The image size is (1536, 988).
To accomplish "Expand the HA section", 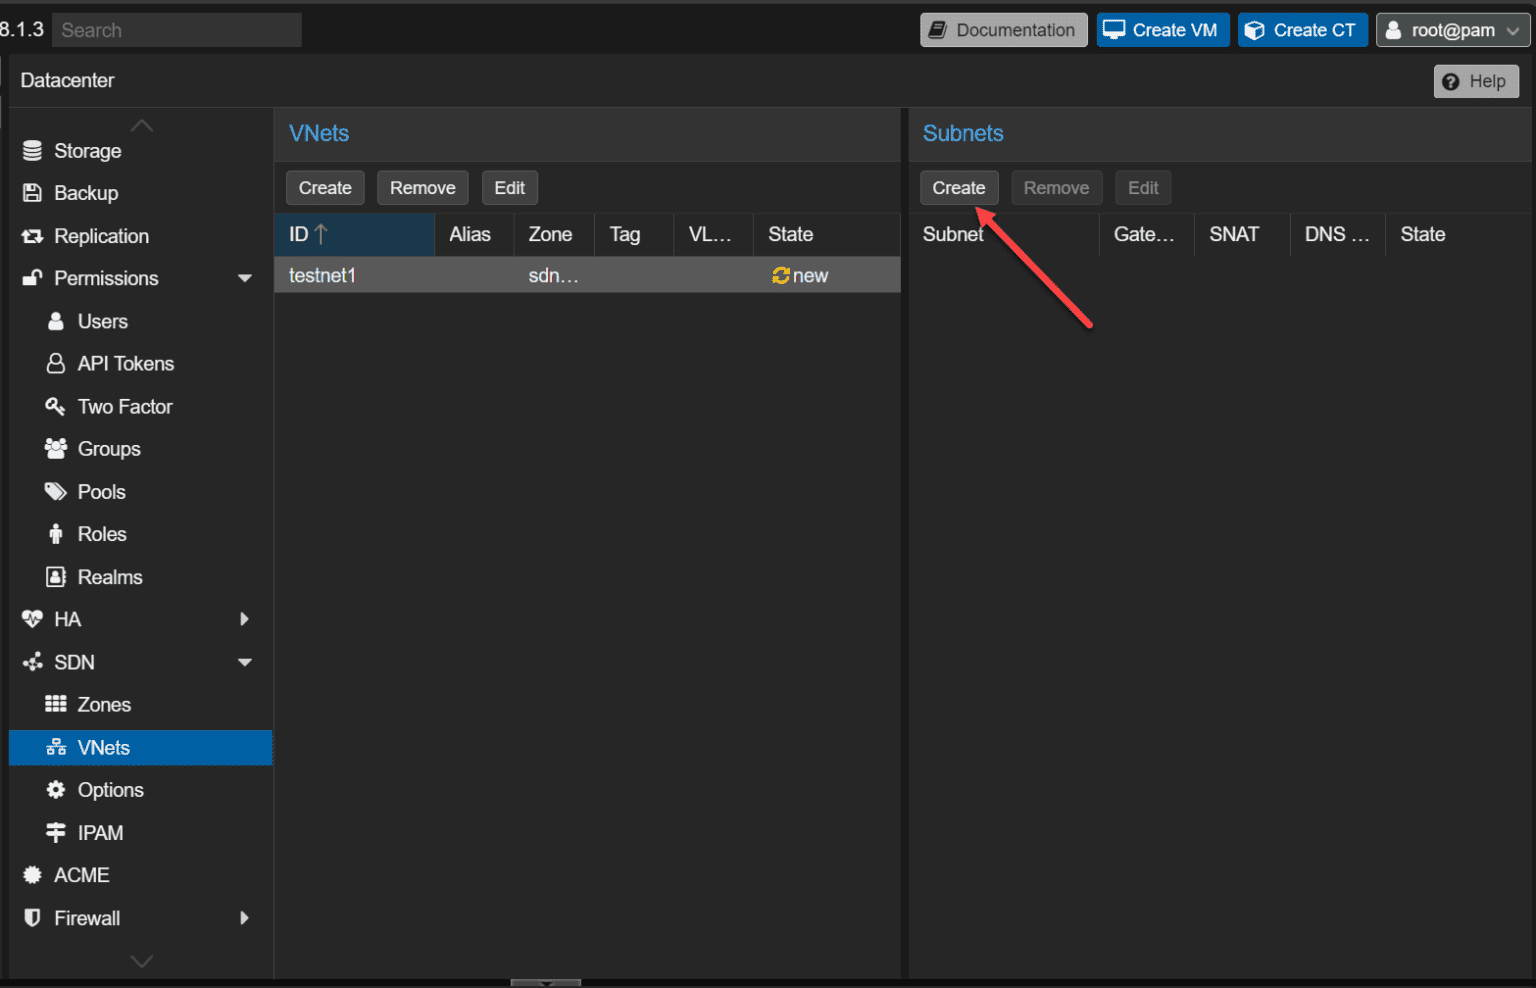I will 245,618.
